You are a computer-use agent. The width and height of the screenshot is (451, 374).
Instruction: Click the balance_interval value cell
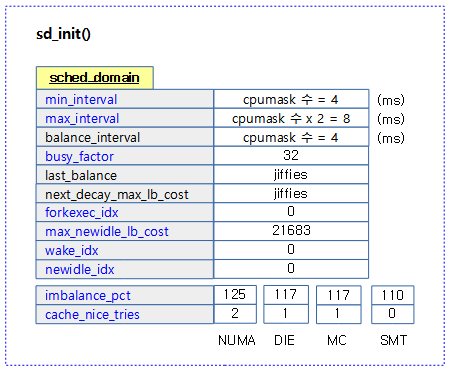(291, 137)
